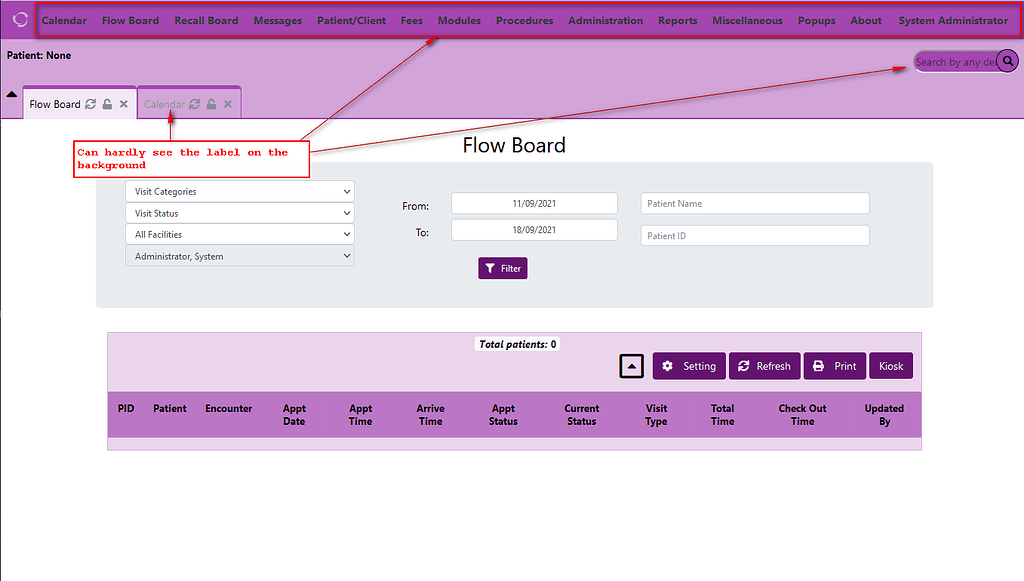
Task: Click the Kiosk button
Action: click(890, 366)
